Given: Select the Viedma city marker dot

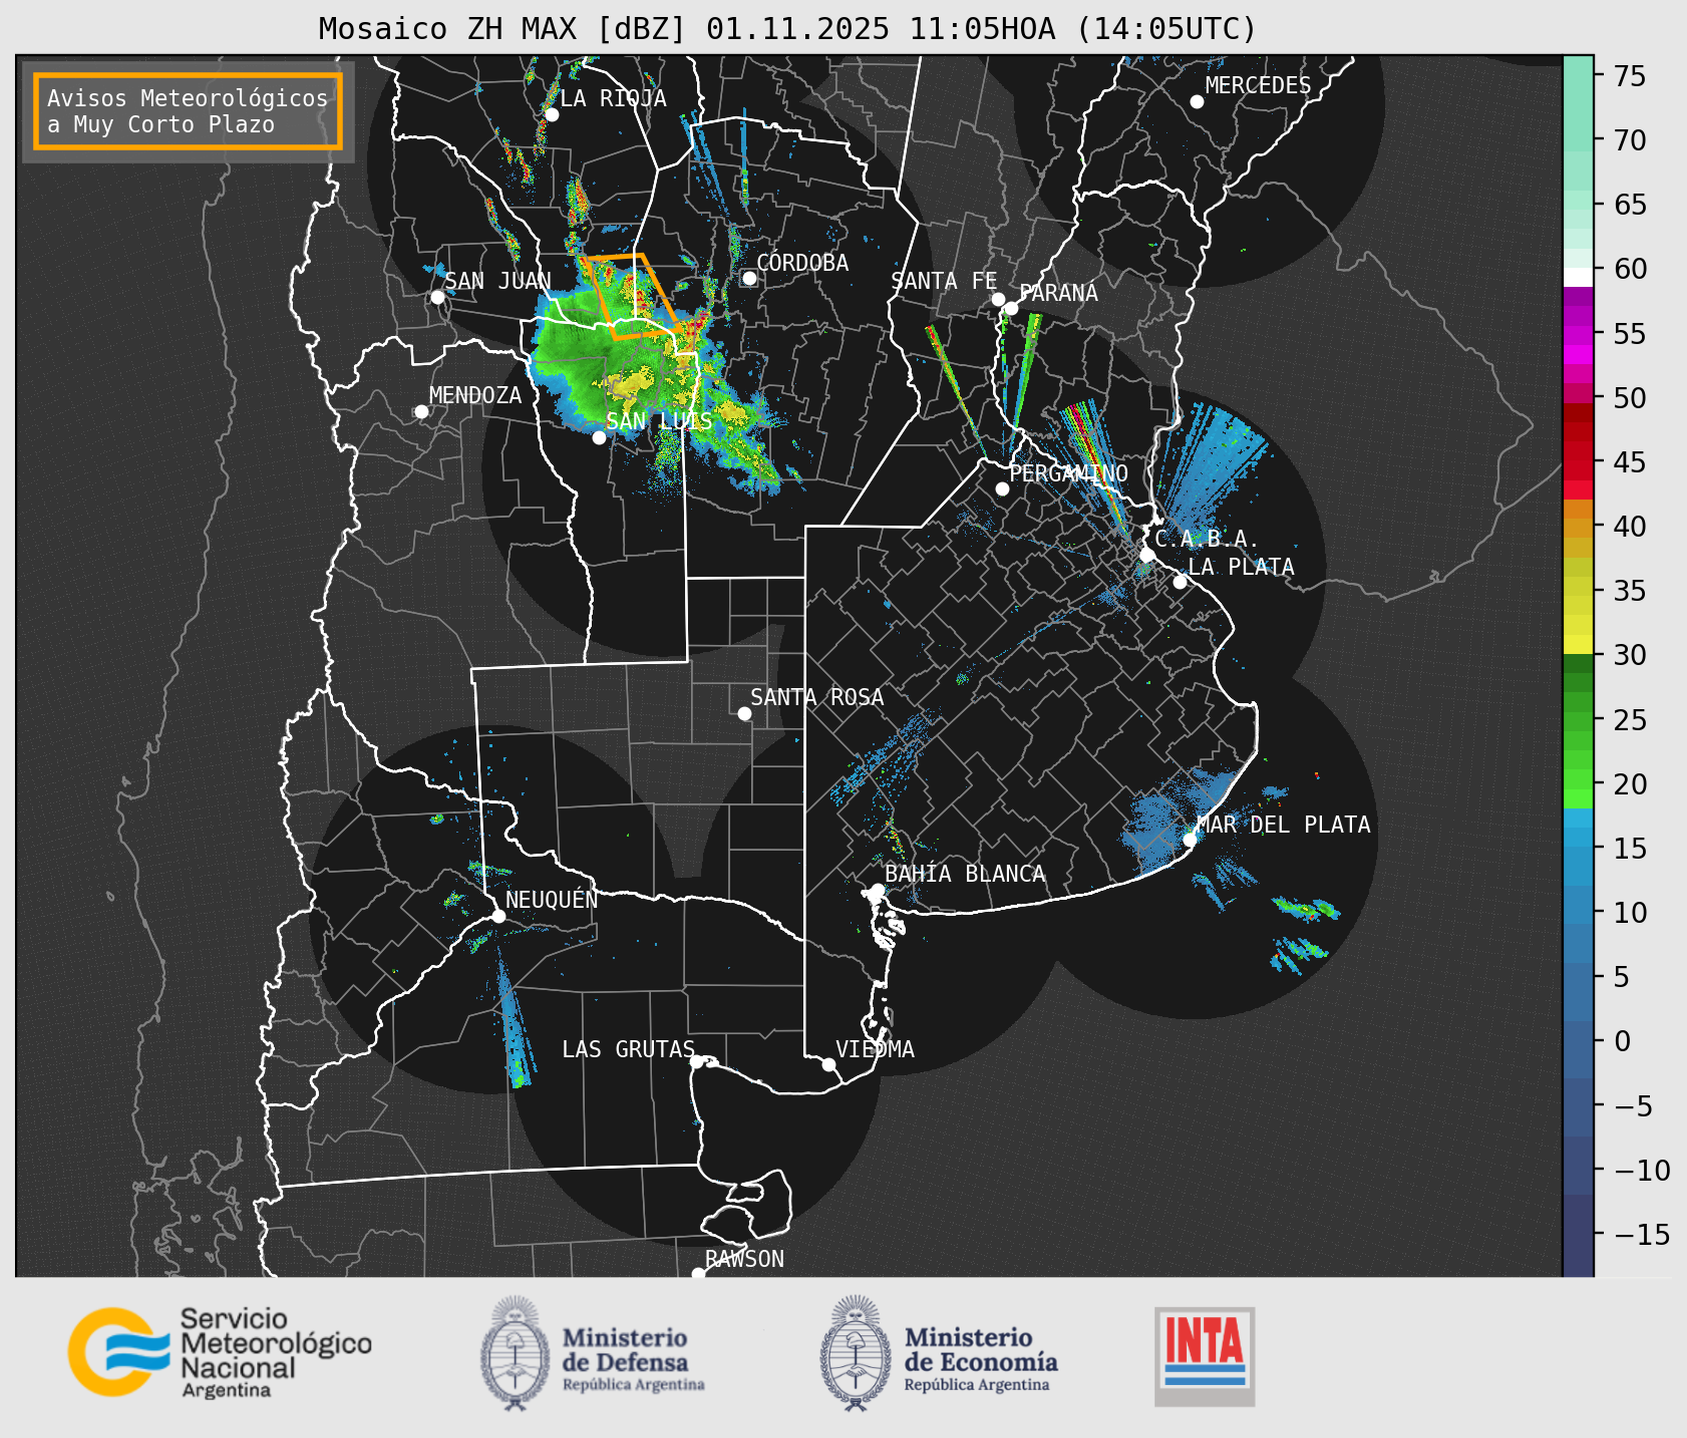Looking at the screenshot, I should point(828,1064).
